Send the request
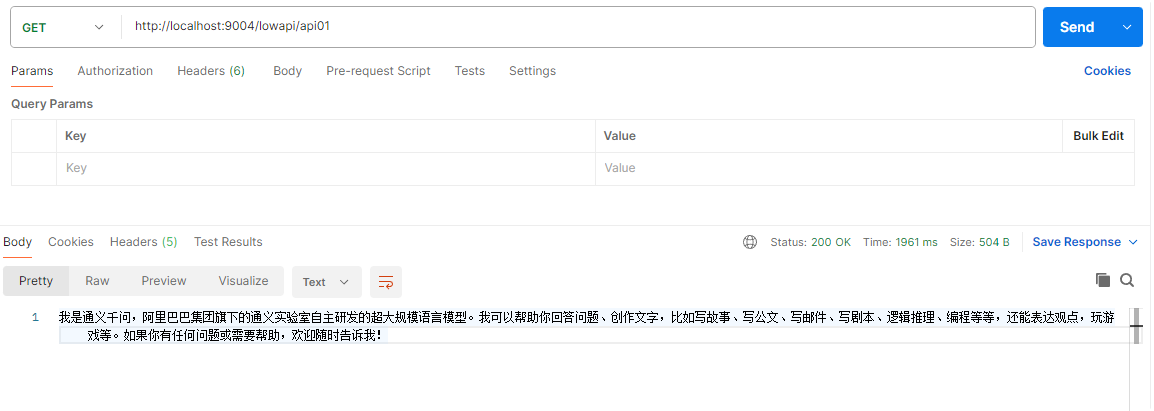 coord(1077,27)
